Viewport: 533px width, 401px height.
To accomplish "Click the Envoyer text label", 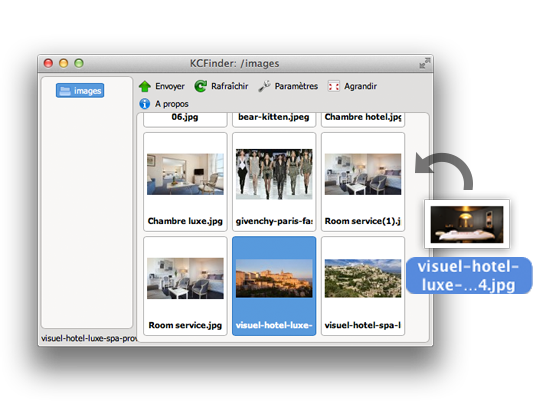I will point(170,86).
